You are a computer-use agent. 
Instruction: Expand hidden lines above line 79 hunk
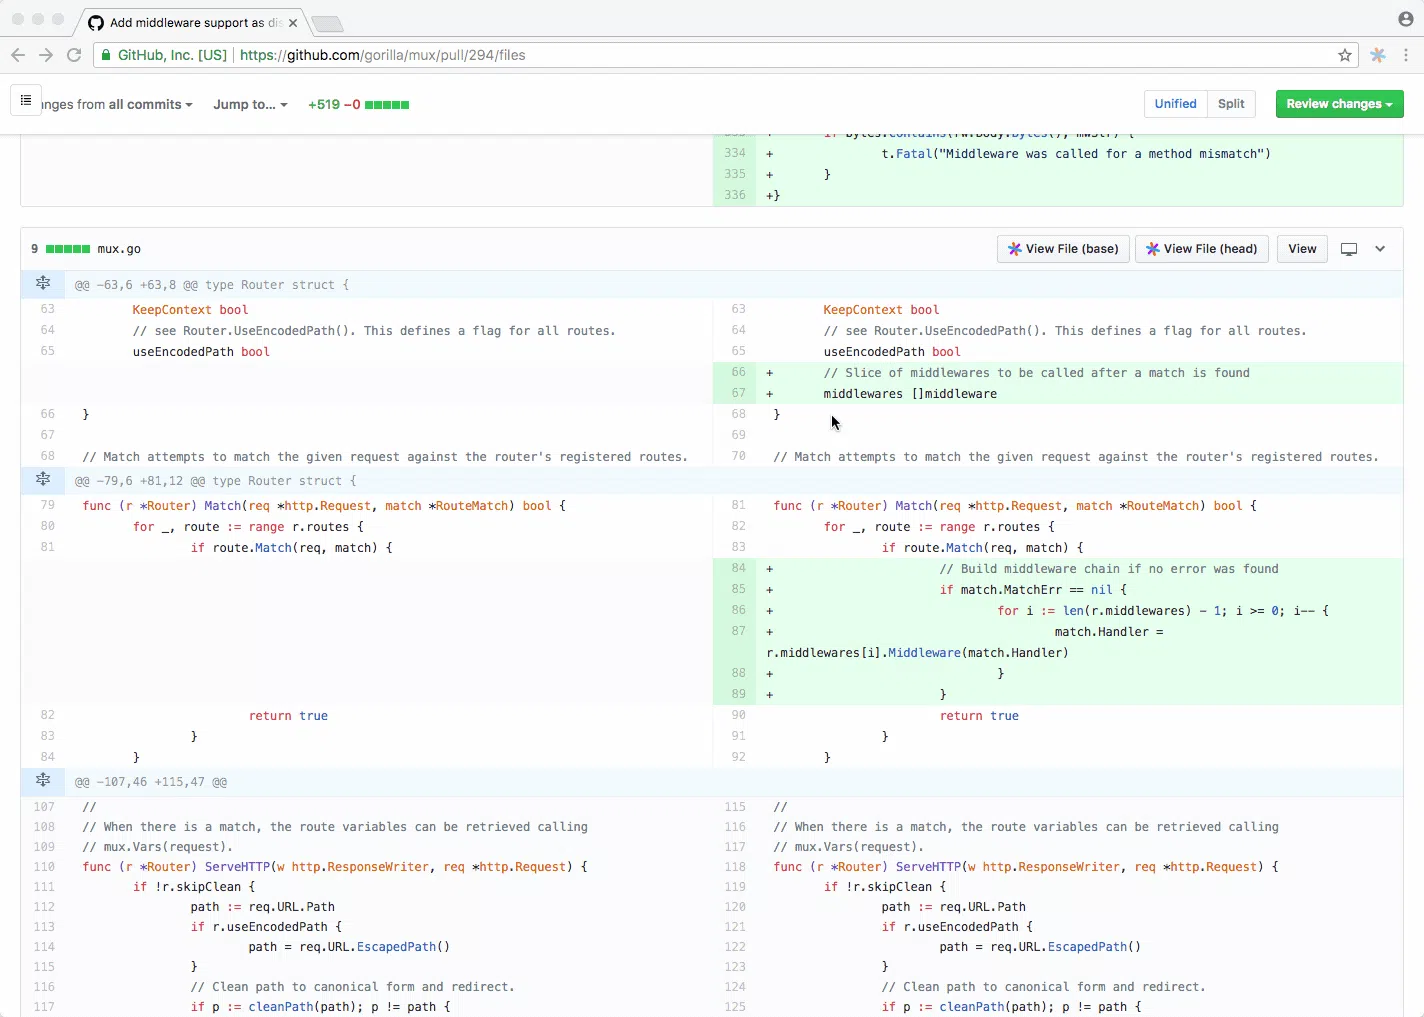click(43, 480)
